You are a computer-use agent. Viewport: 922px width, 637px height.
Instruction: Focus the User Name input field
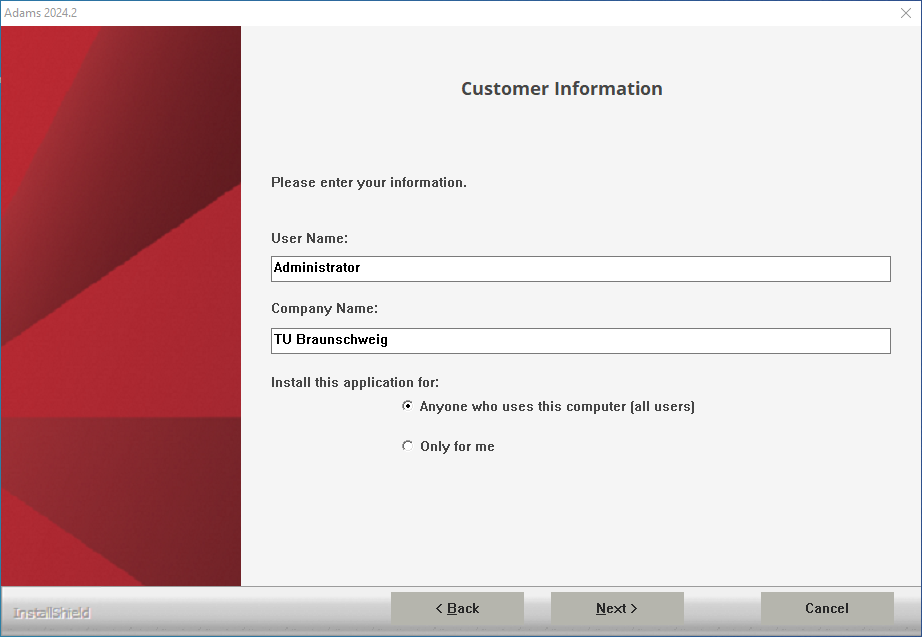(x=580, y=269)
